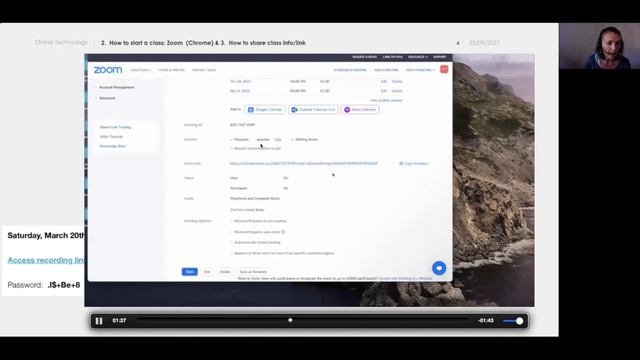This screenshot has width=640, height=360.
Task: Toggle Automatically record meeting checkbox
Action: click(231, 242)
